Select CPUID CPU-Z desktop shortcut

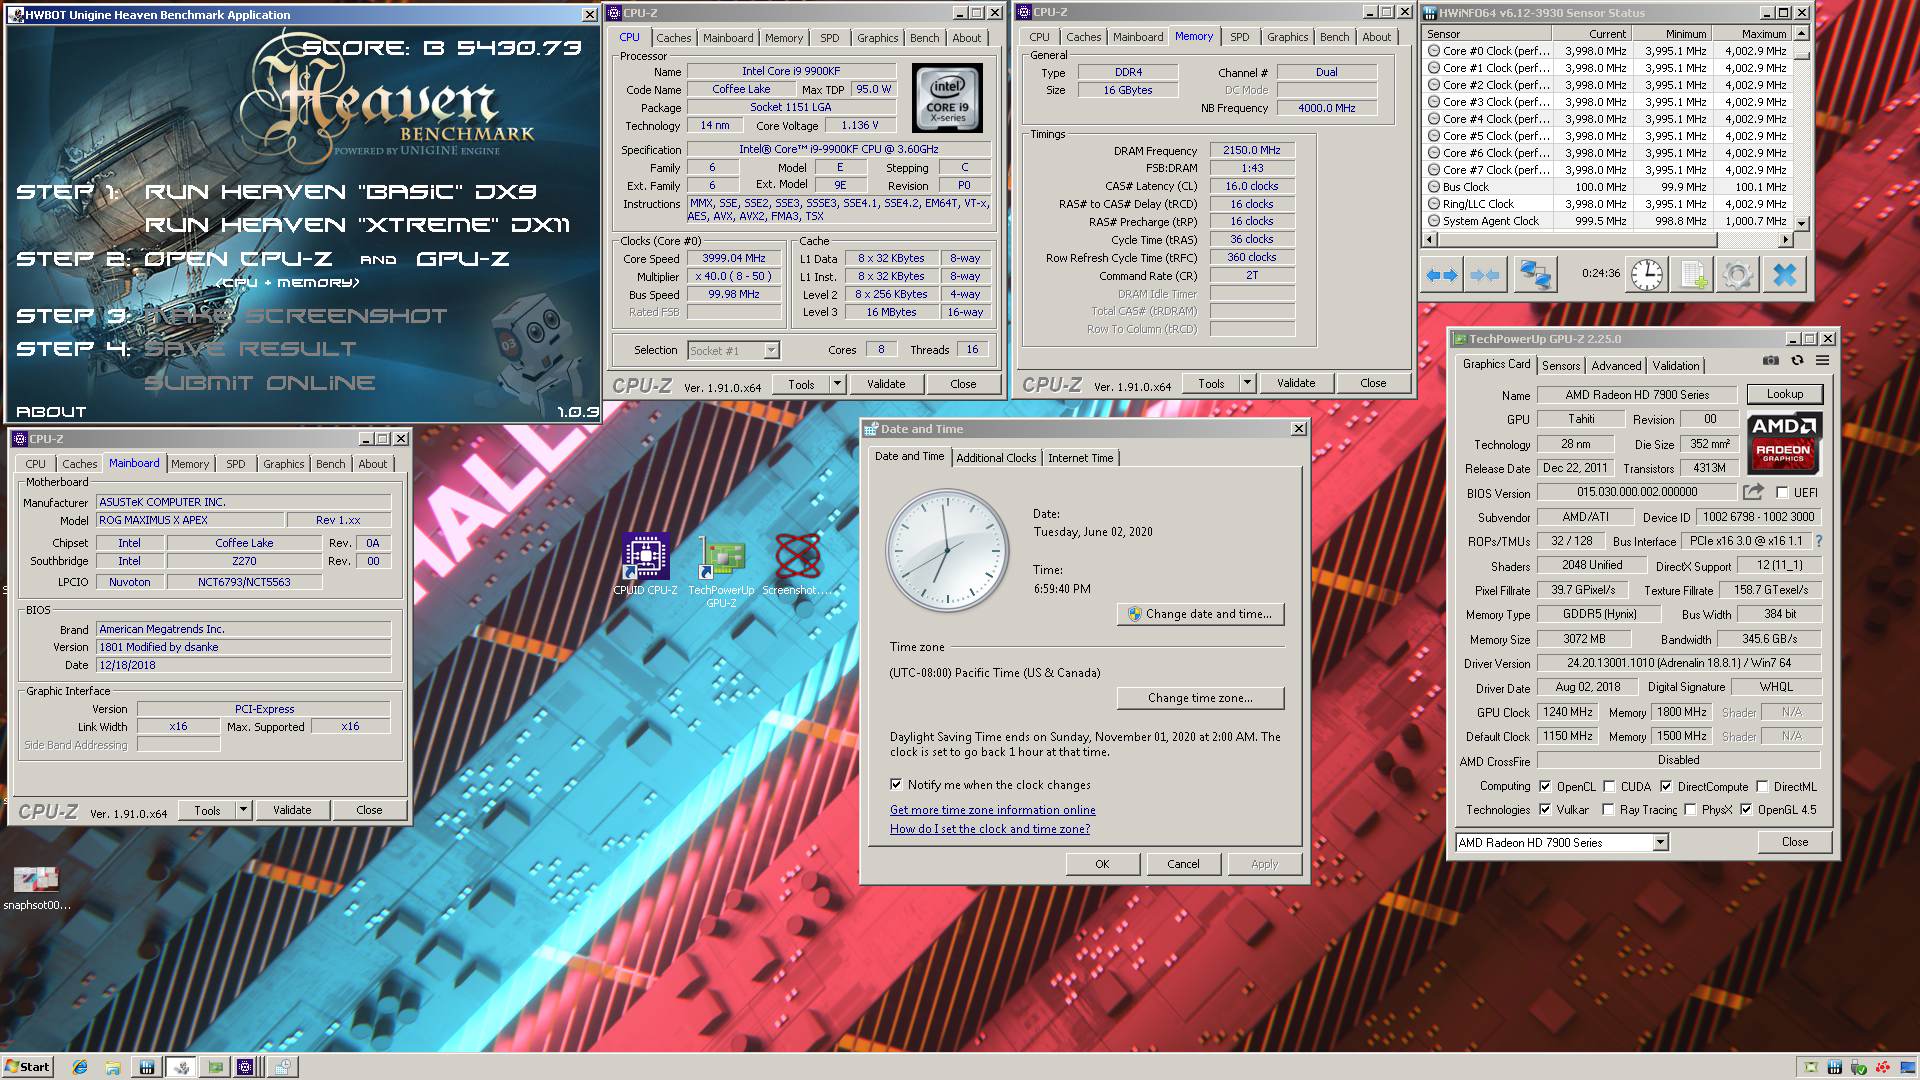point(645,565)
